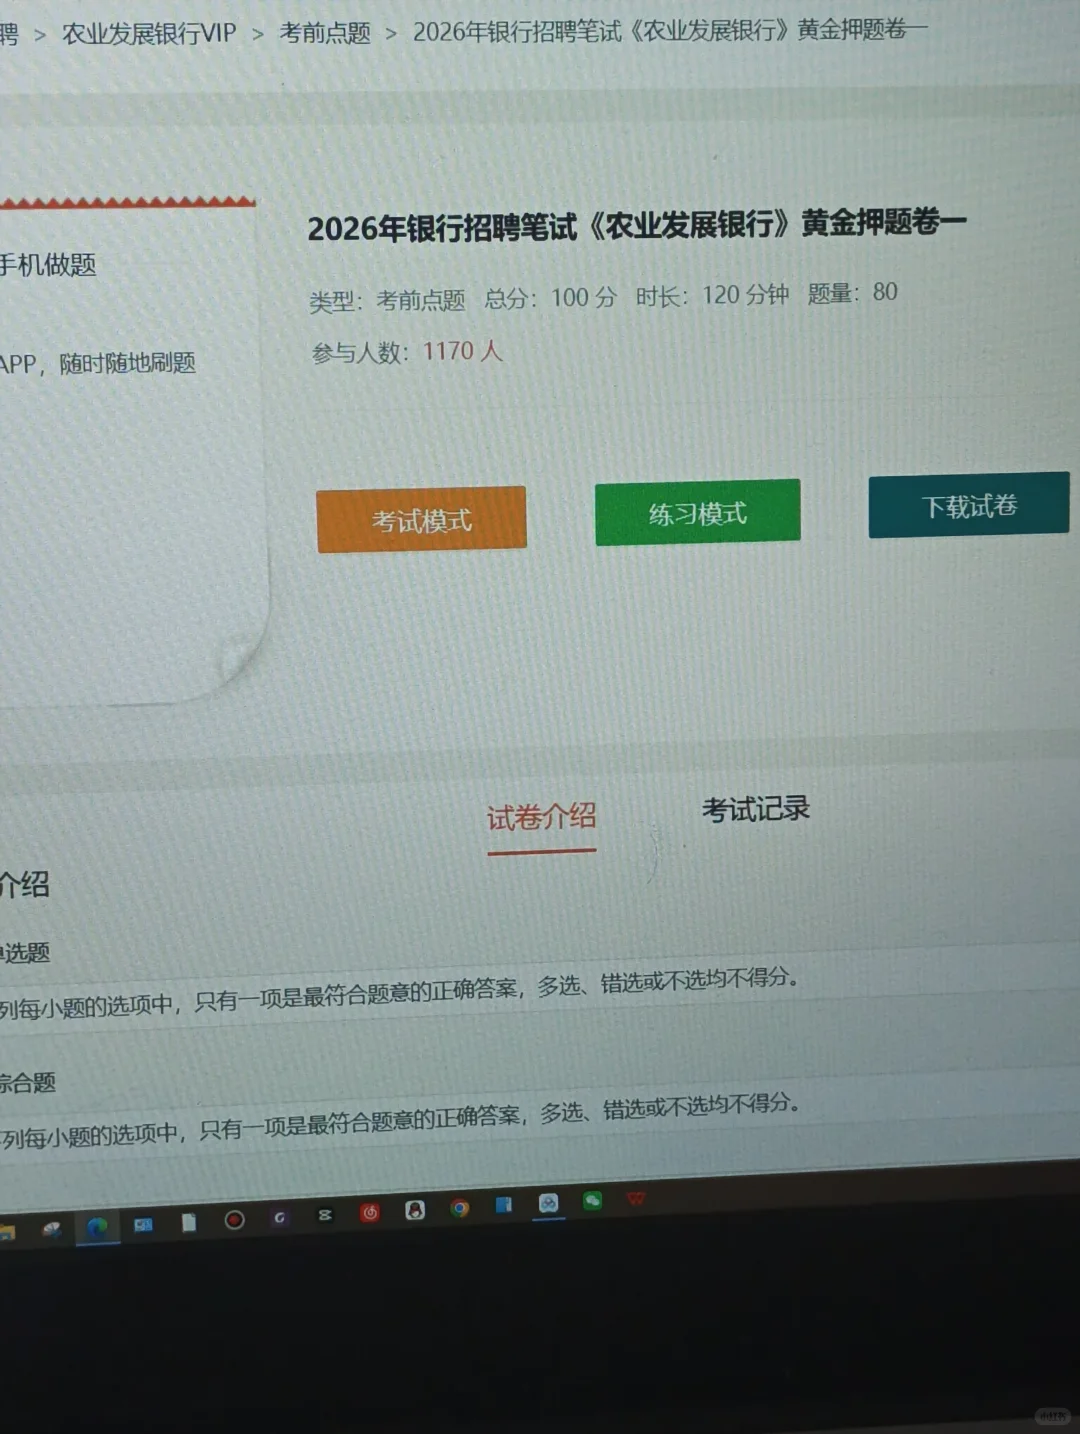Click 题量: 80 text
The image size is (1080, 1434).
tap(852, 292)
